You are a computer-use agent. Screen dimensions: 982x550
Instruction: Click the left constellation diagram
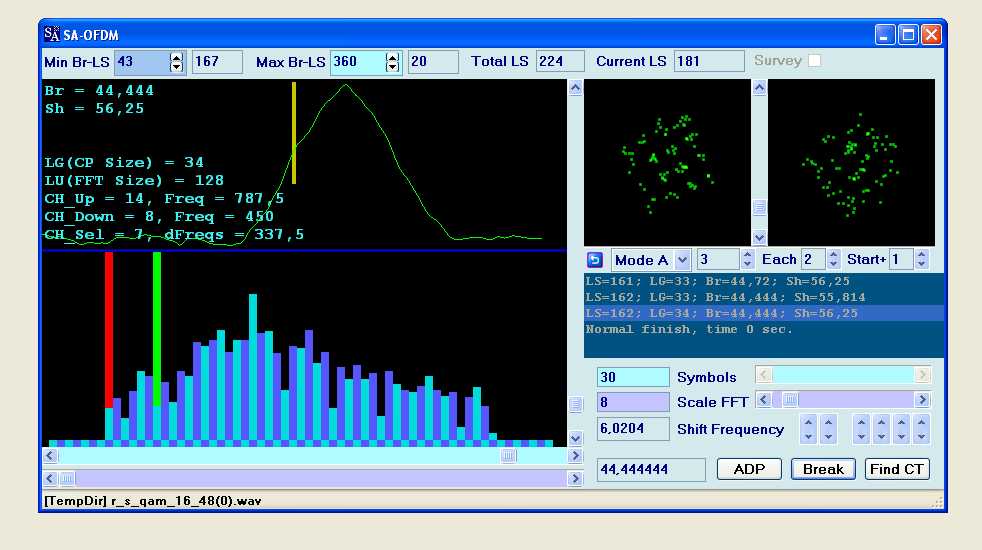click(667, 162)
